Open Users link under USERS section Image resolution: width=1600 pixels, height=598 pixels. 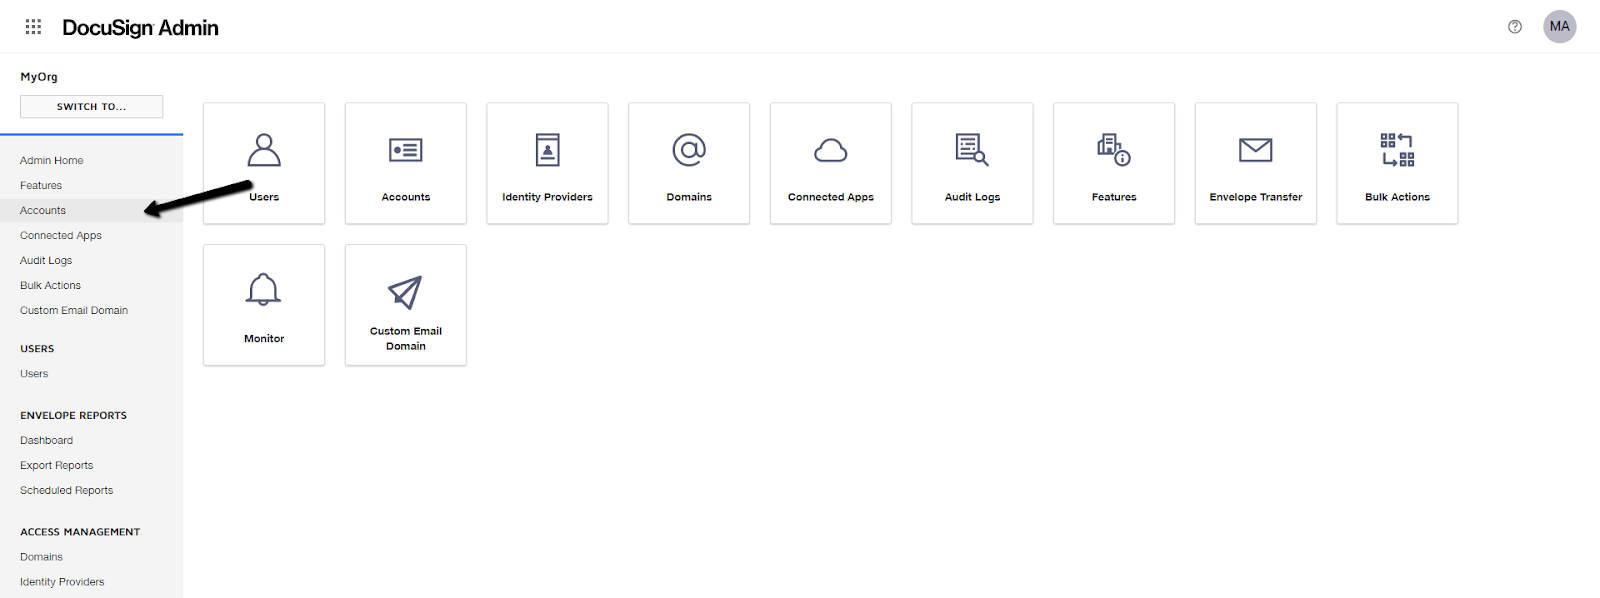pyautogui.click(x=34, y=373)
